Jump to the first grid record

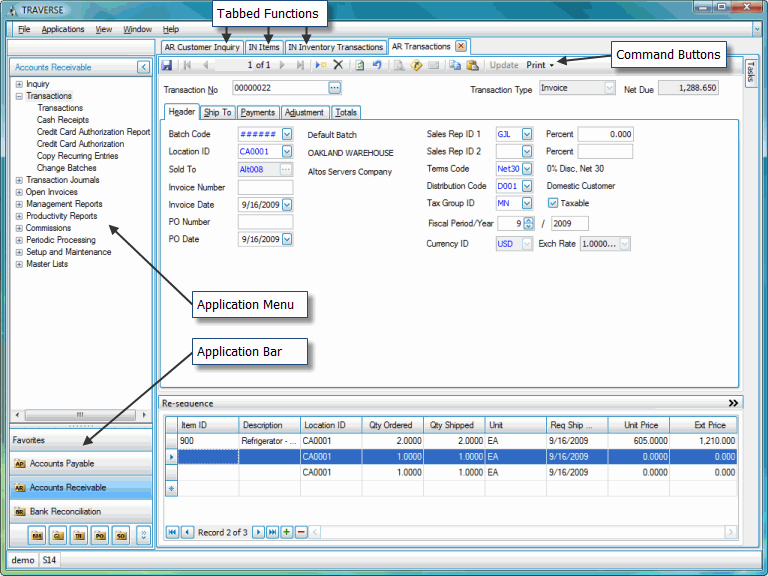tap(172, 532)
